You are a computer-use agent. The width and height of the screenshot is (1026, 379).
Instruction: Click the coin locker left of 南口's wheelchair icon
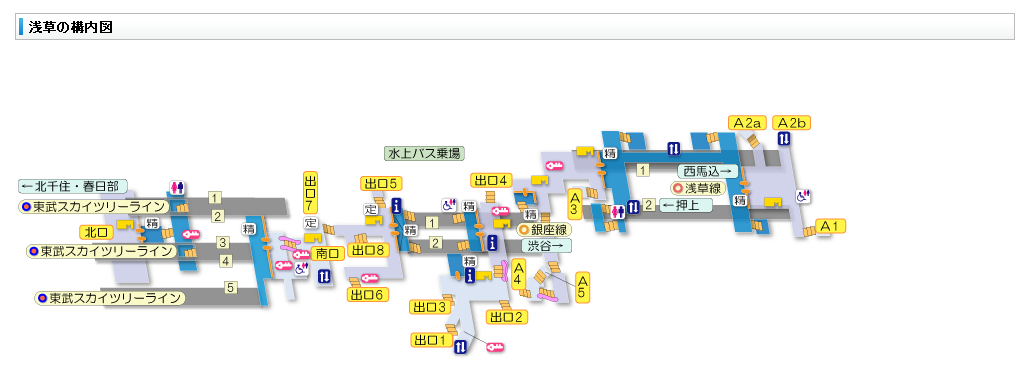pyautogui.click(x=283, y=265)
